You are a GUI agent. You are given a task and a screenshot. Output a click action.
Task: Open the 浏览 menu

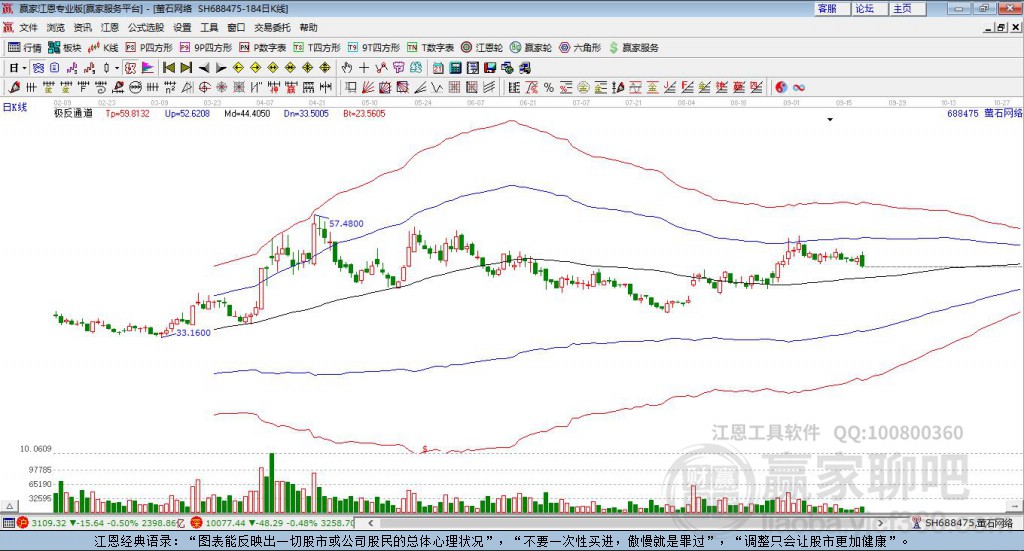click(56, 27)
